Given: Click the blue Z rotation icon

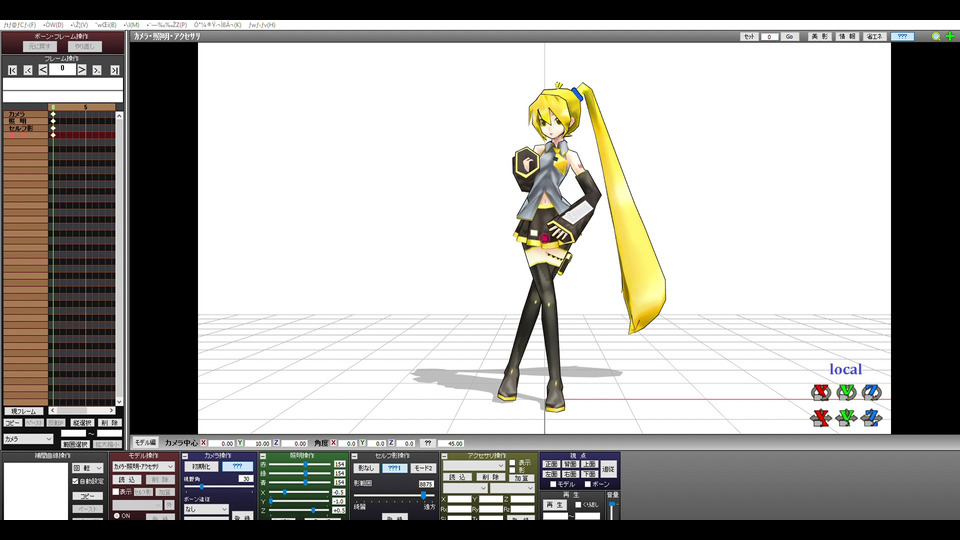Looking at the screenshot, I should [871, 392].
